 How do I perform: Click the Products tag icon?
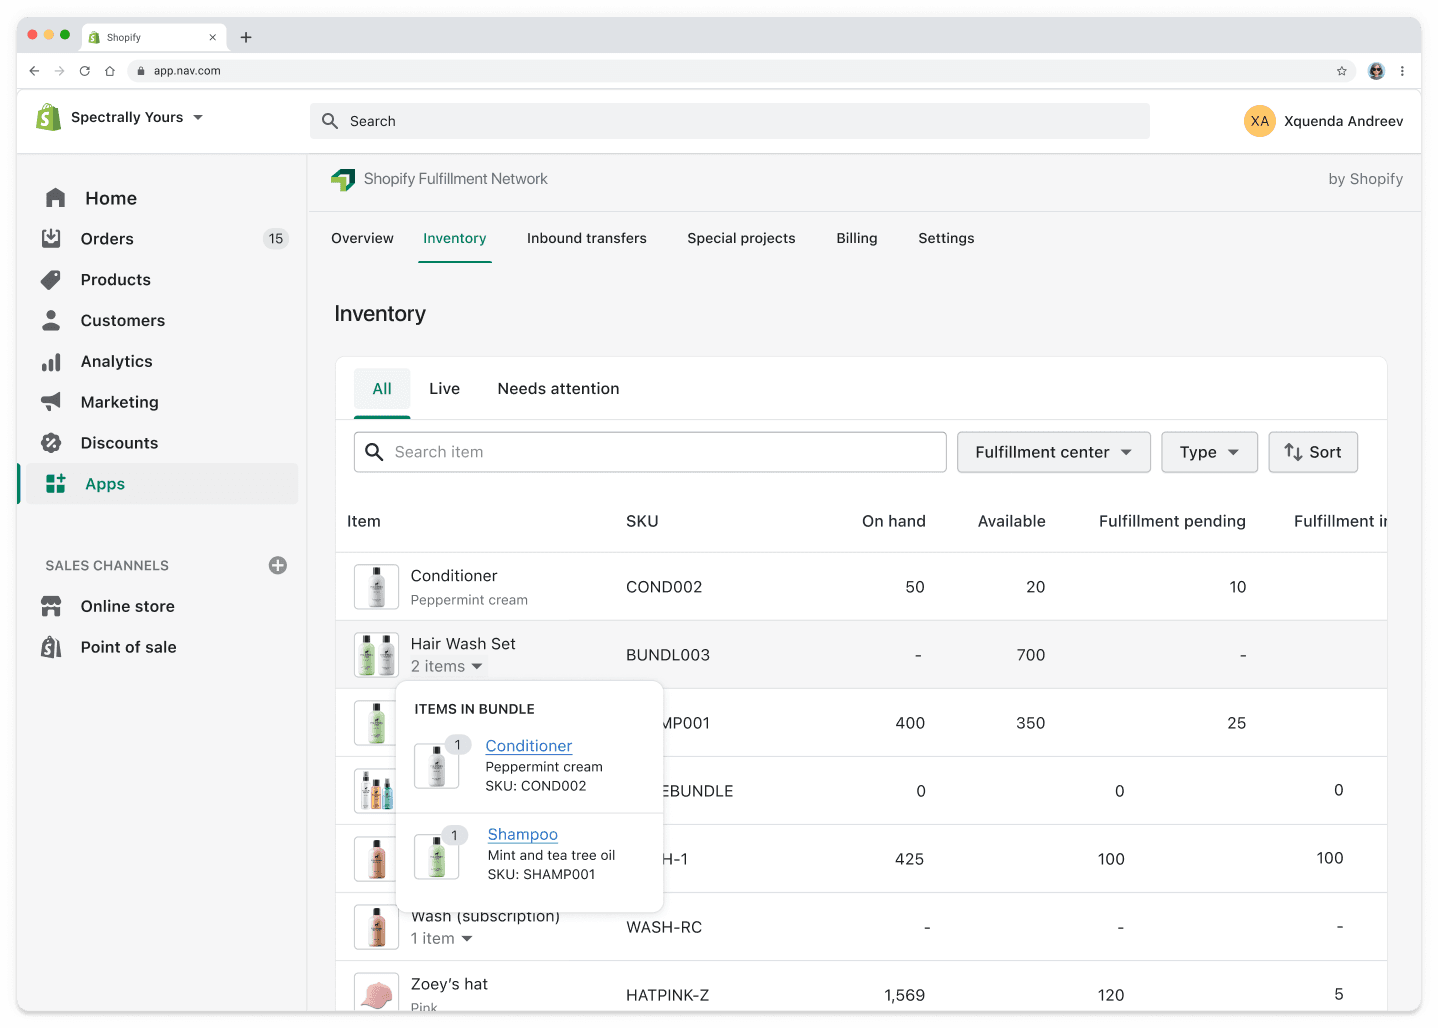click(x=51, y=280)
